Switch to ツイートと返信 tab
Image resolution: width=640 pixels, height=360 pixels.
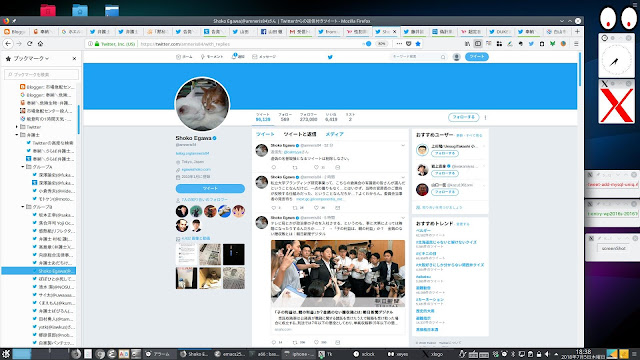300,134
